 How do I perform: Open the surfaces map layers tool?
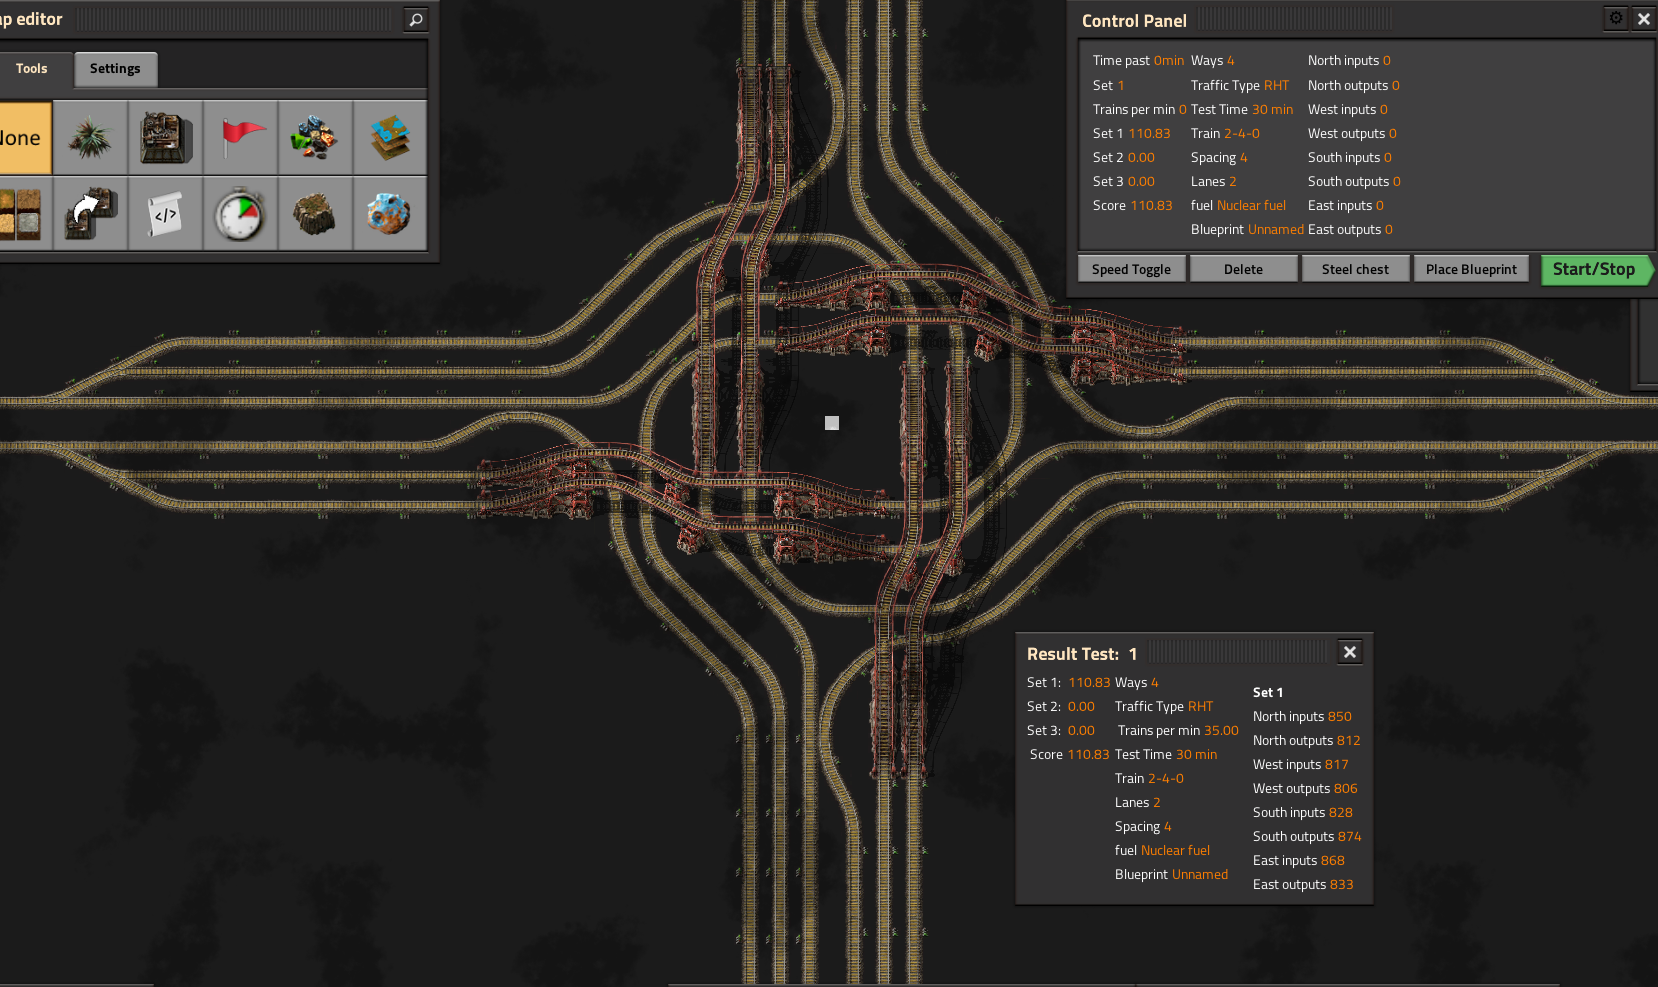[x=390, y=138]
